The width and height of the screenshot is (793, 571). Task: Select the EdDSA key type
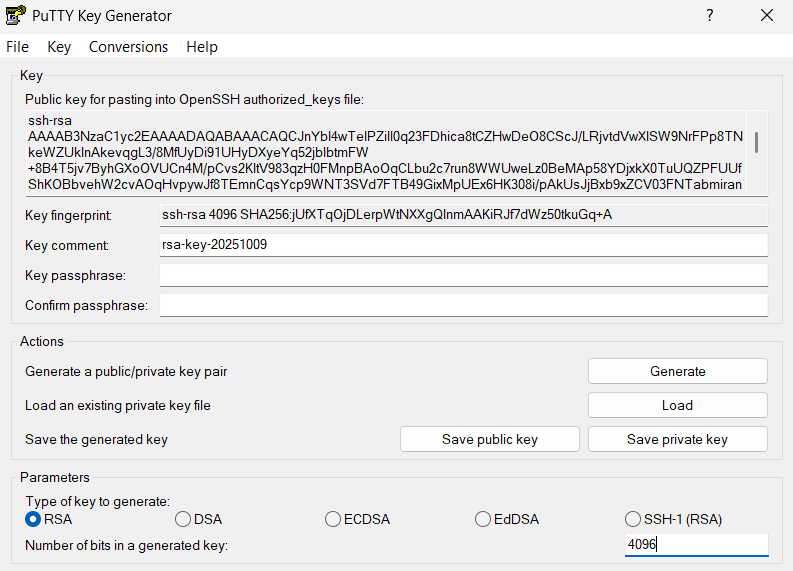(x=507, y=519)
